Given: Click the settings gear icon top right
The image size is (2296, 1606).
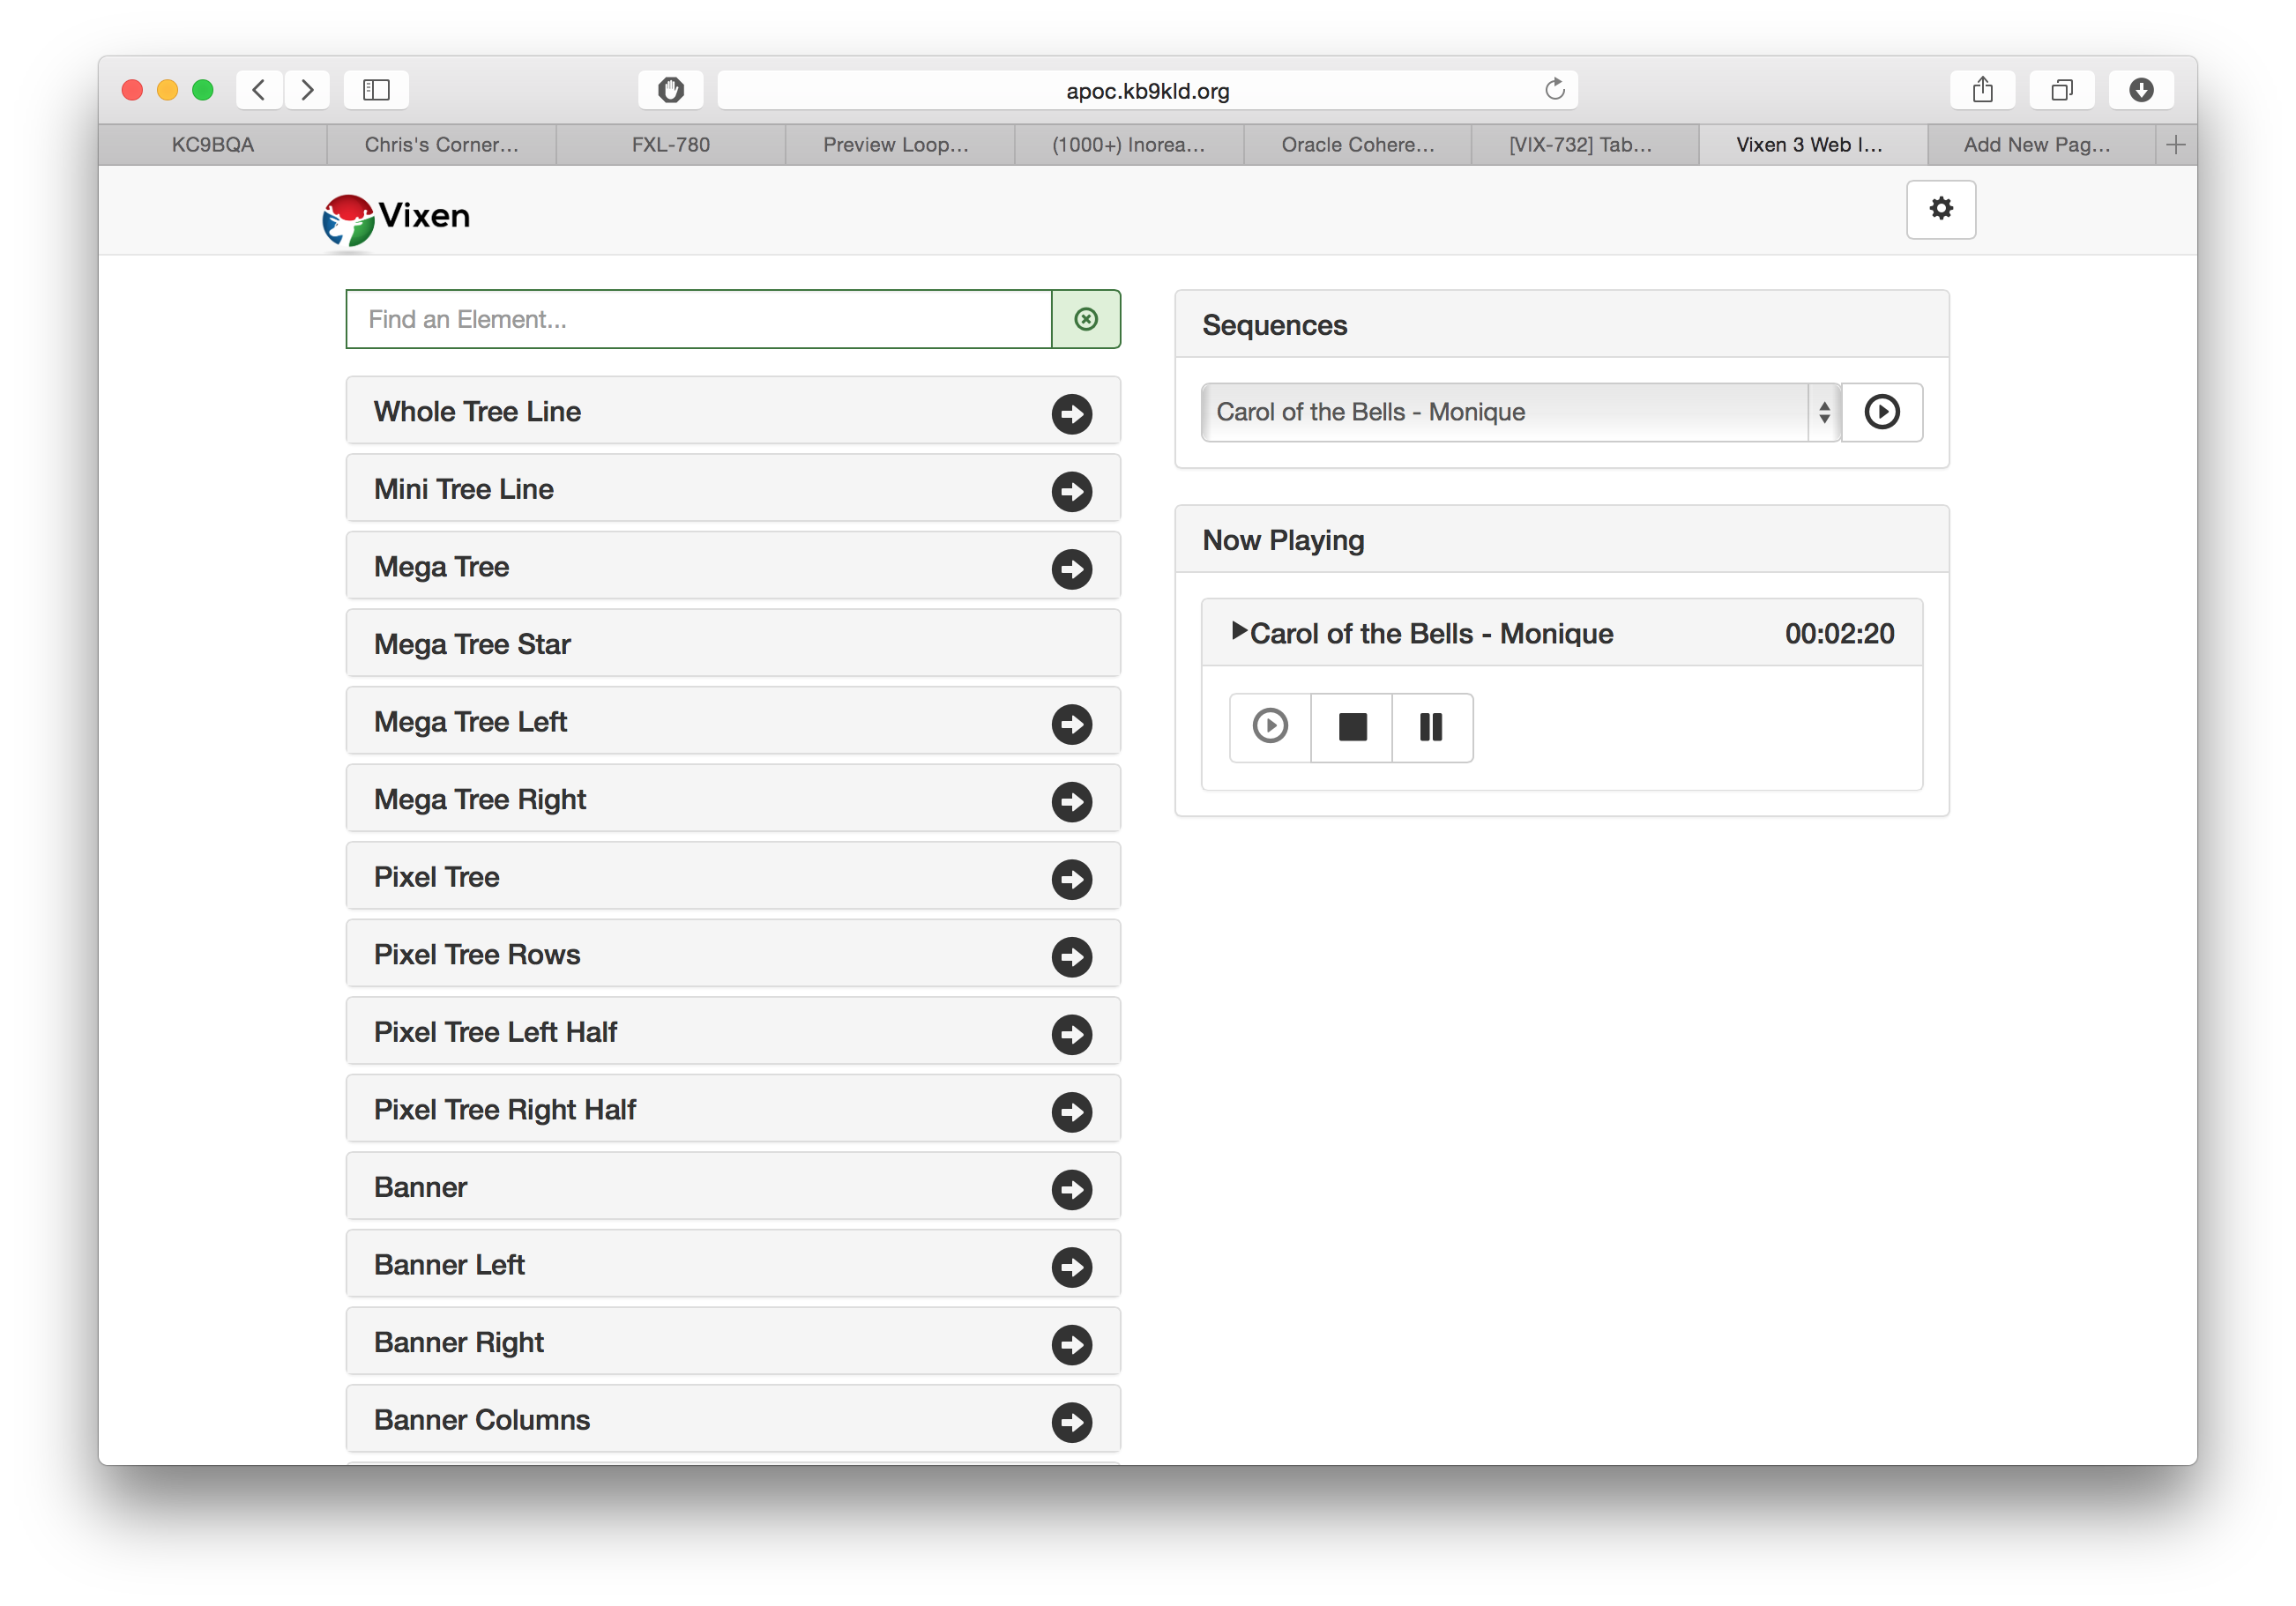Looking at the screenshot, I should [1942, 209].
